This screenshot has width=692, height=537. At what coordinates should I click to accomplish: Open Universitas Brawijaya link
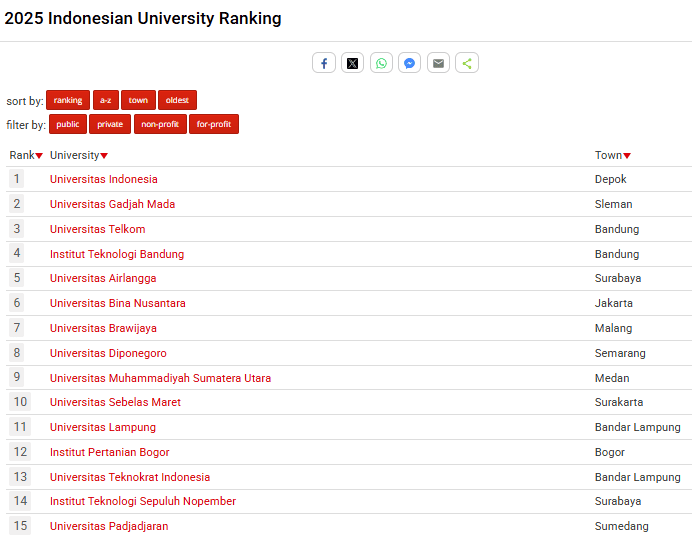point(103,328)
